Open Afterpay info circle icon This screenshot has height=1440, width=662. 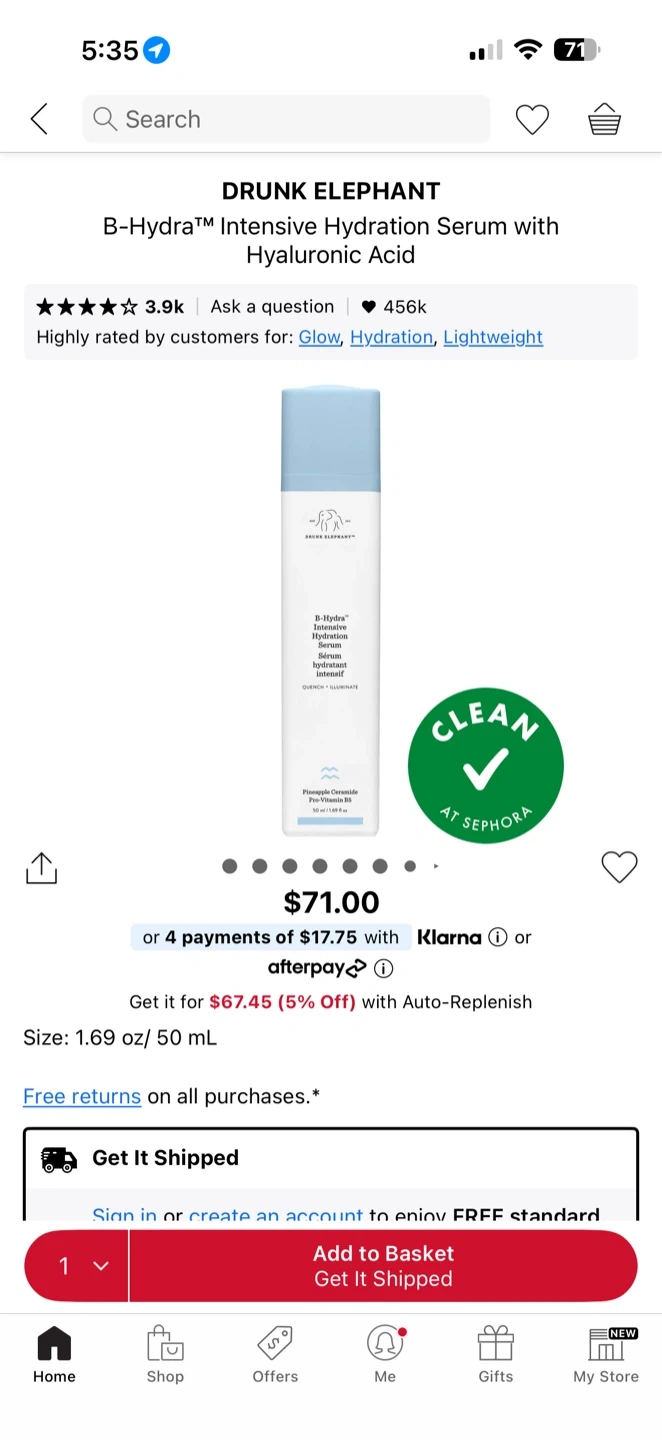[384, 968]
